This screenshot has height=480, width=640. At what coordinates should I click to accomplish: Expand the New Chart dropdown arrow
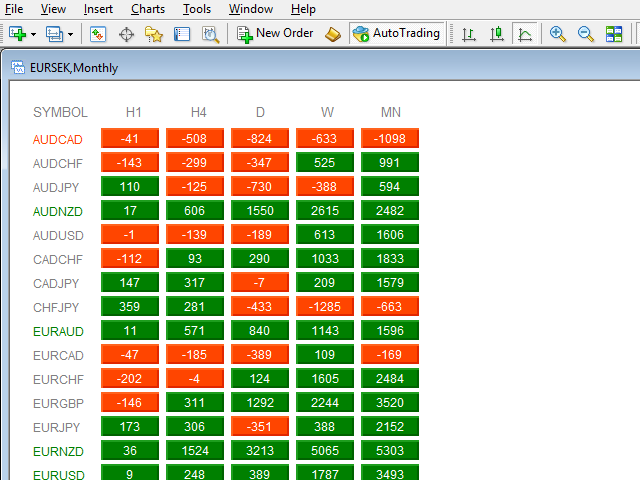(34, 34)
